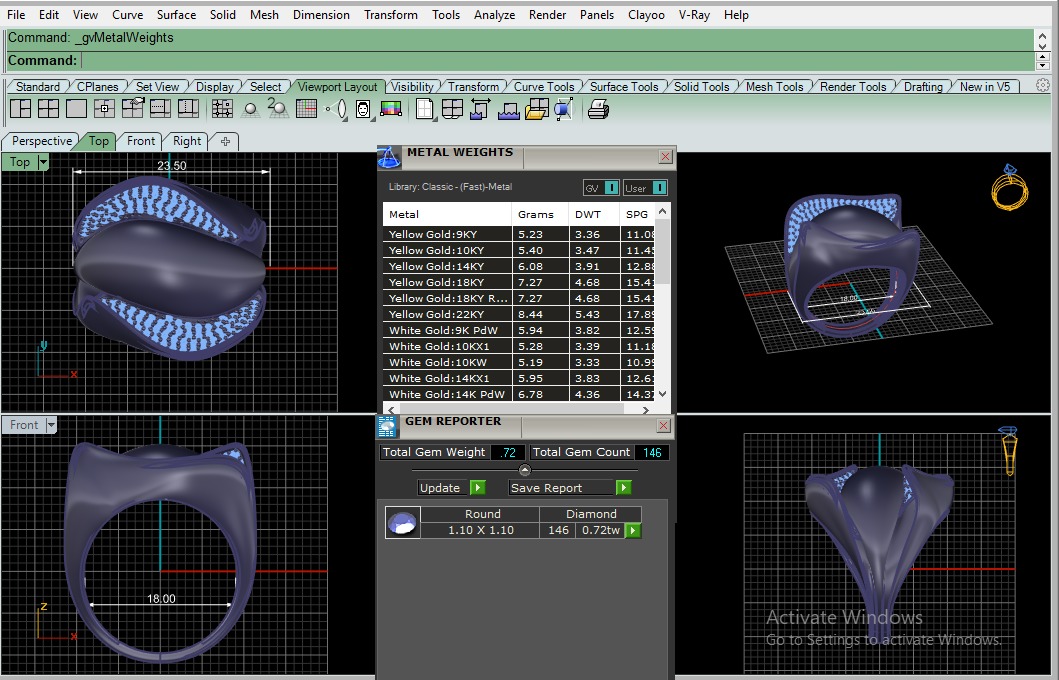1059x680 pixels.
Task: Click the Synchronize Views wave icon
Action: click(x=509, y=109)
